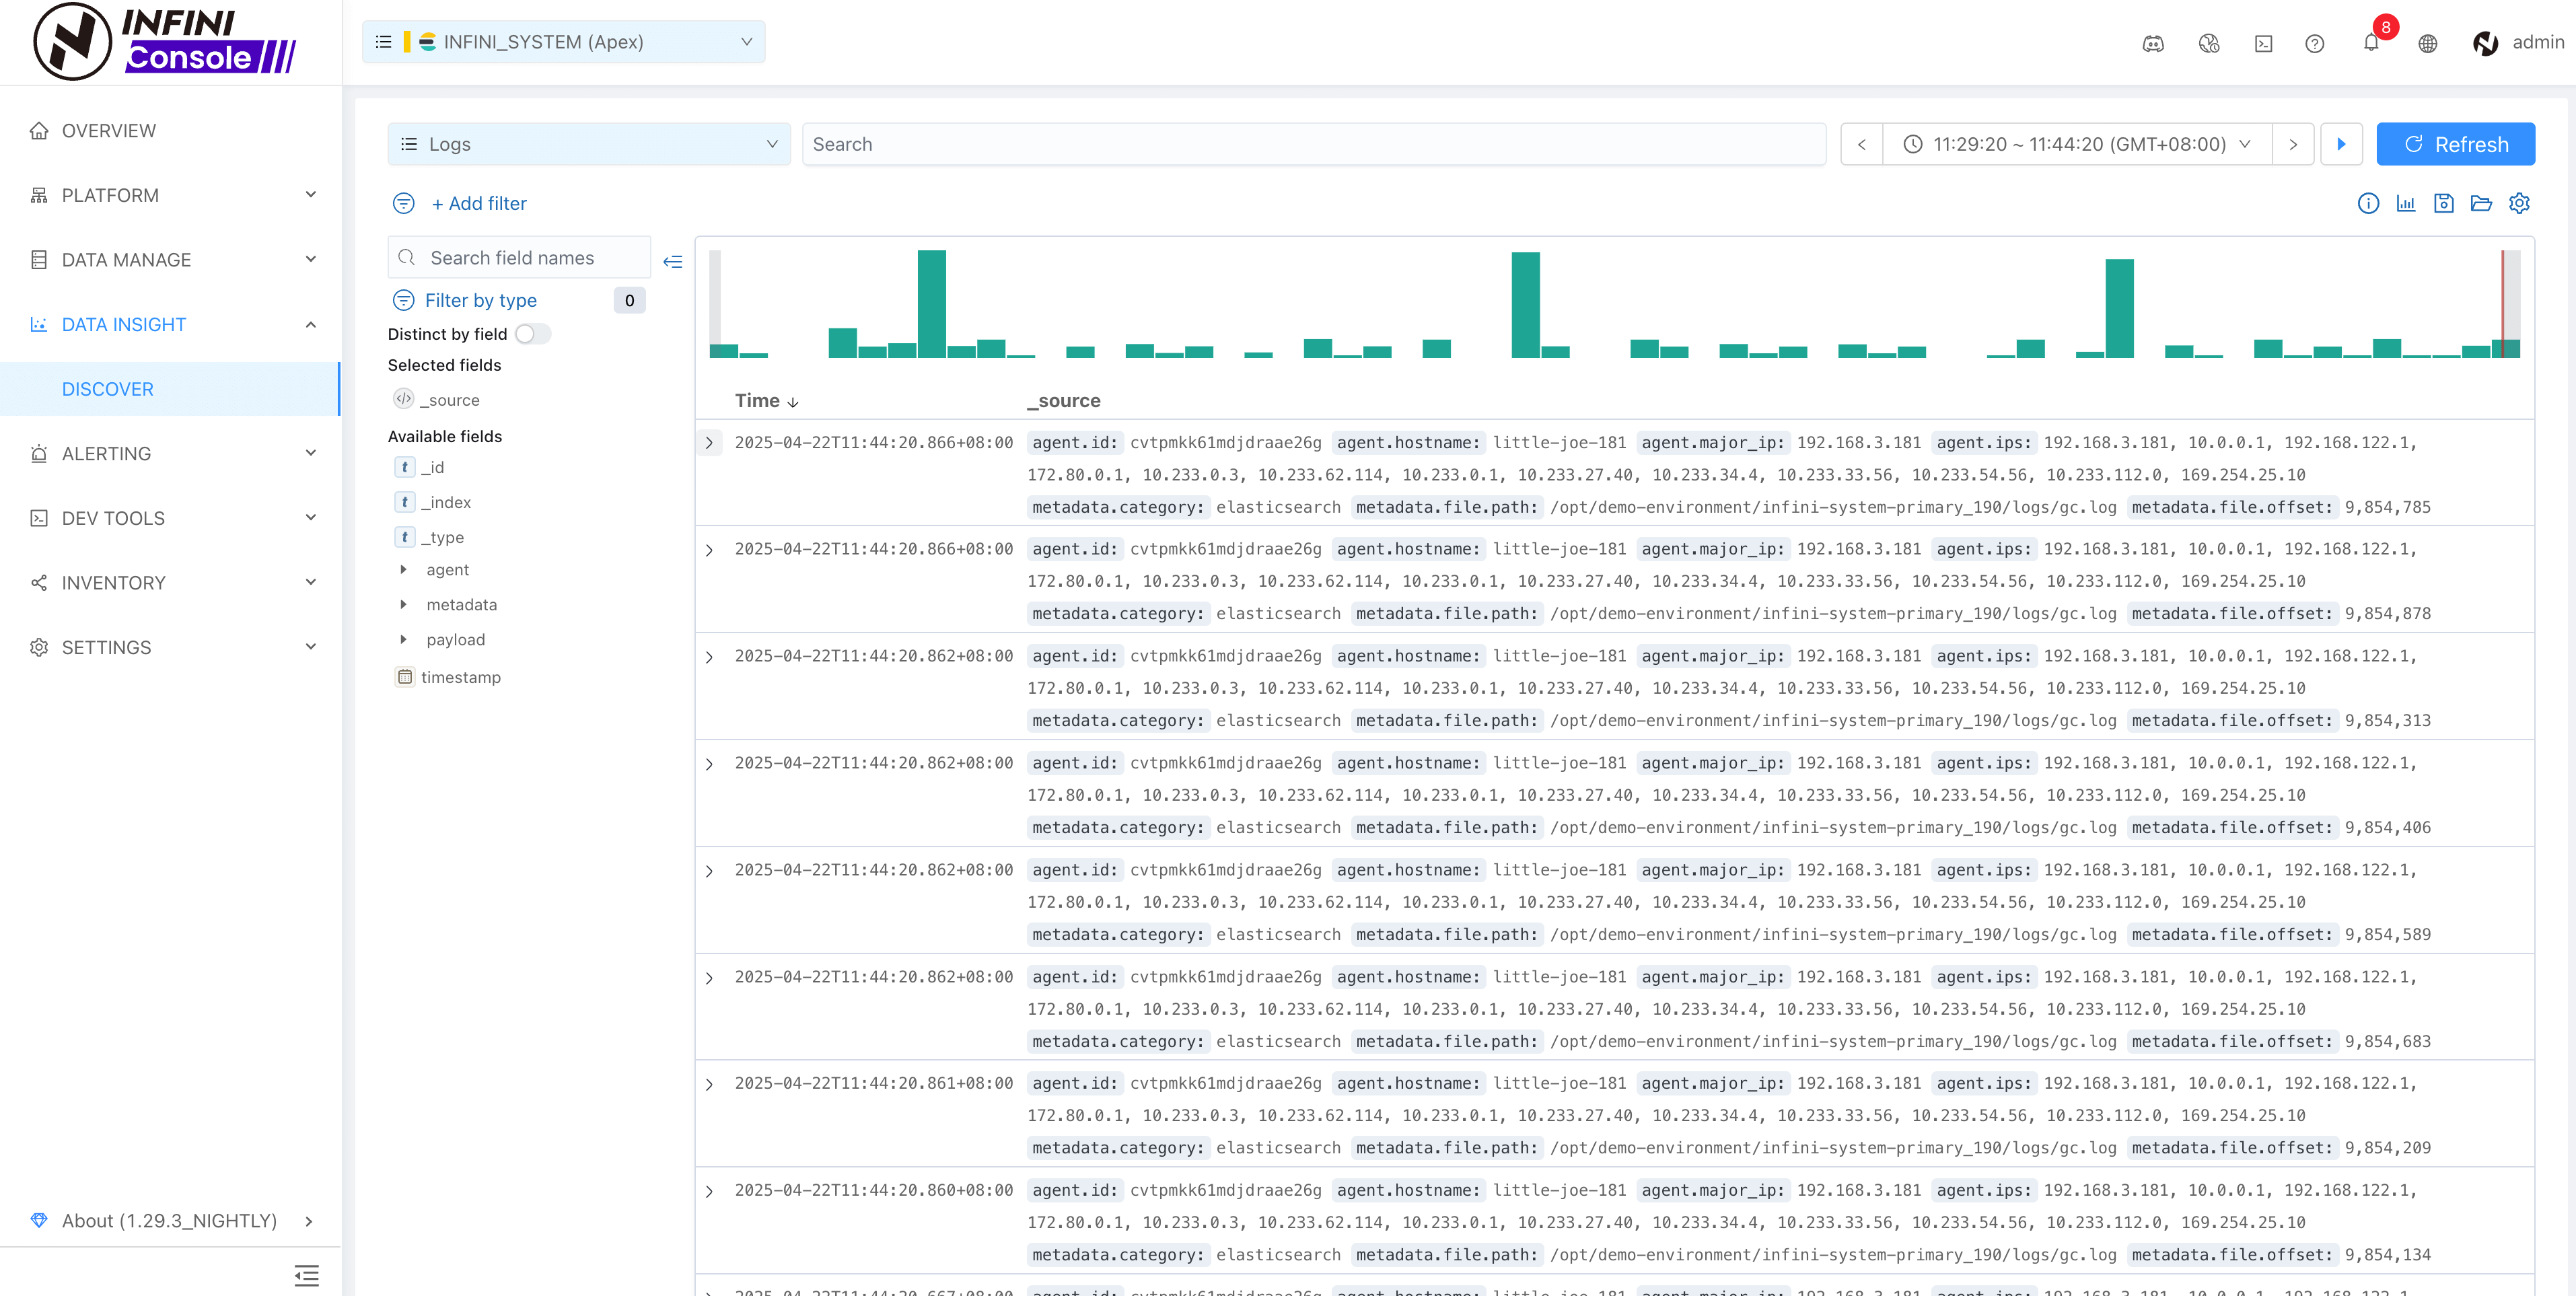The height and width of the screenshot is (1296, 2576).
Task: Click the Add filter link
Action: pos(478,203)
